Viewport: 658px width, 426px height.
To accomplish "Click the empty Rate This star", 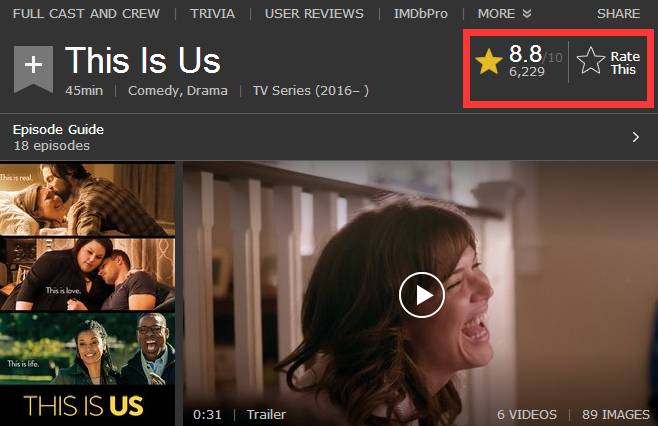I will pos(591,60).
